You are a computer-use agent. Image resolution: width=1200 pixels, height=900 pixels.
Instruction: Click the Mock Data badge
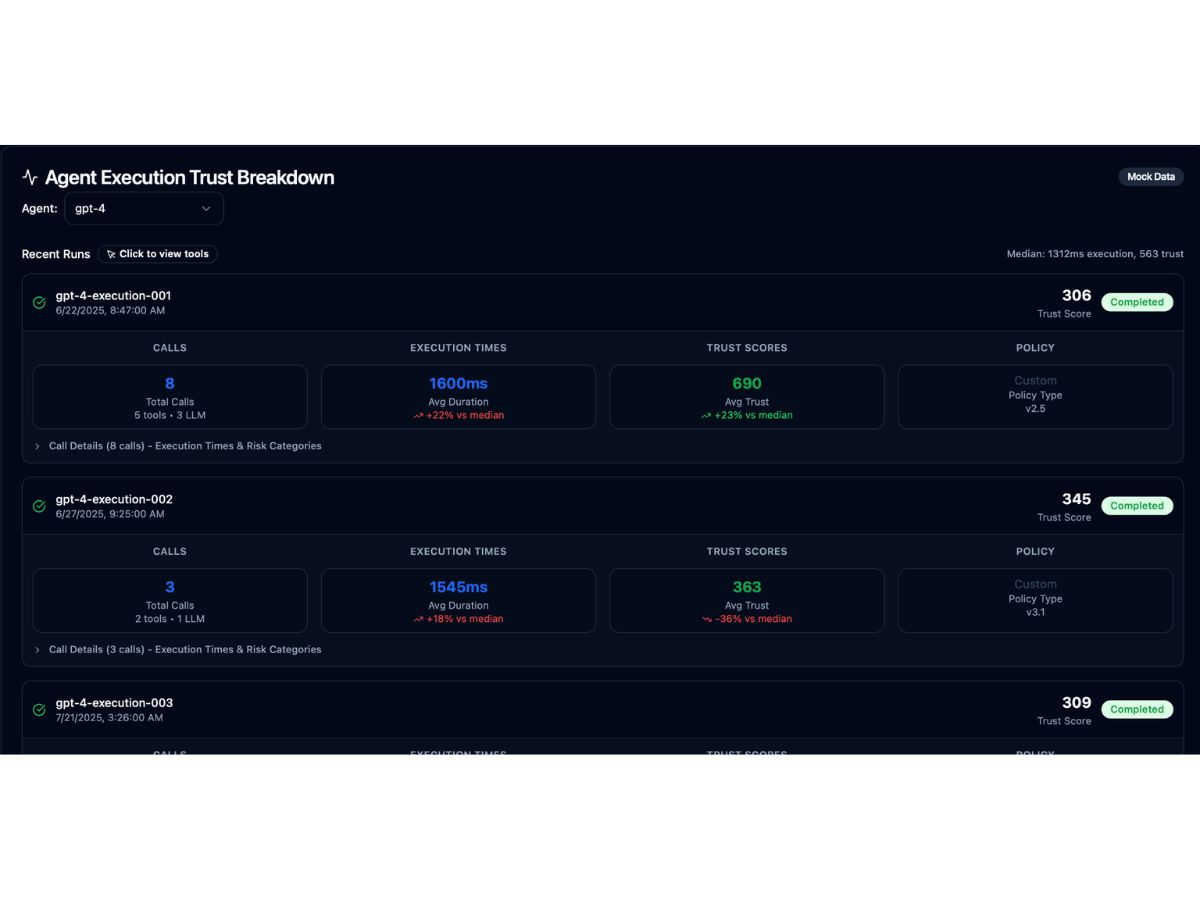(1151, 177)
